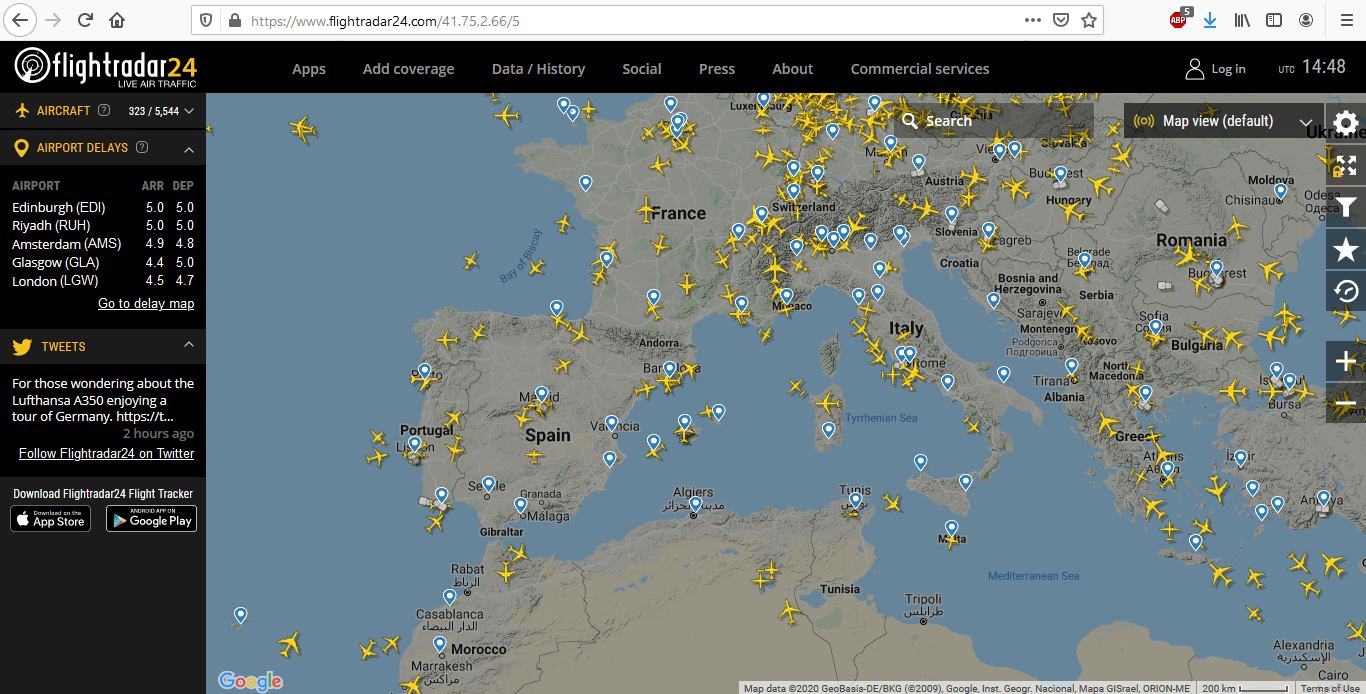Collapse the Airport Delays panel
This screenshot has height=694, width=1366.
189,148
